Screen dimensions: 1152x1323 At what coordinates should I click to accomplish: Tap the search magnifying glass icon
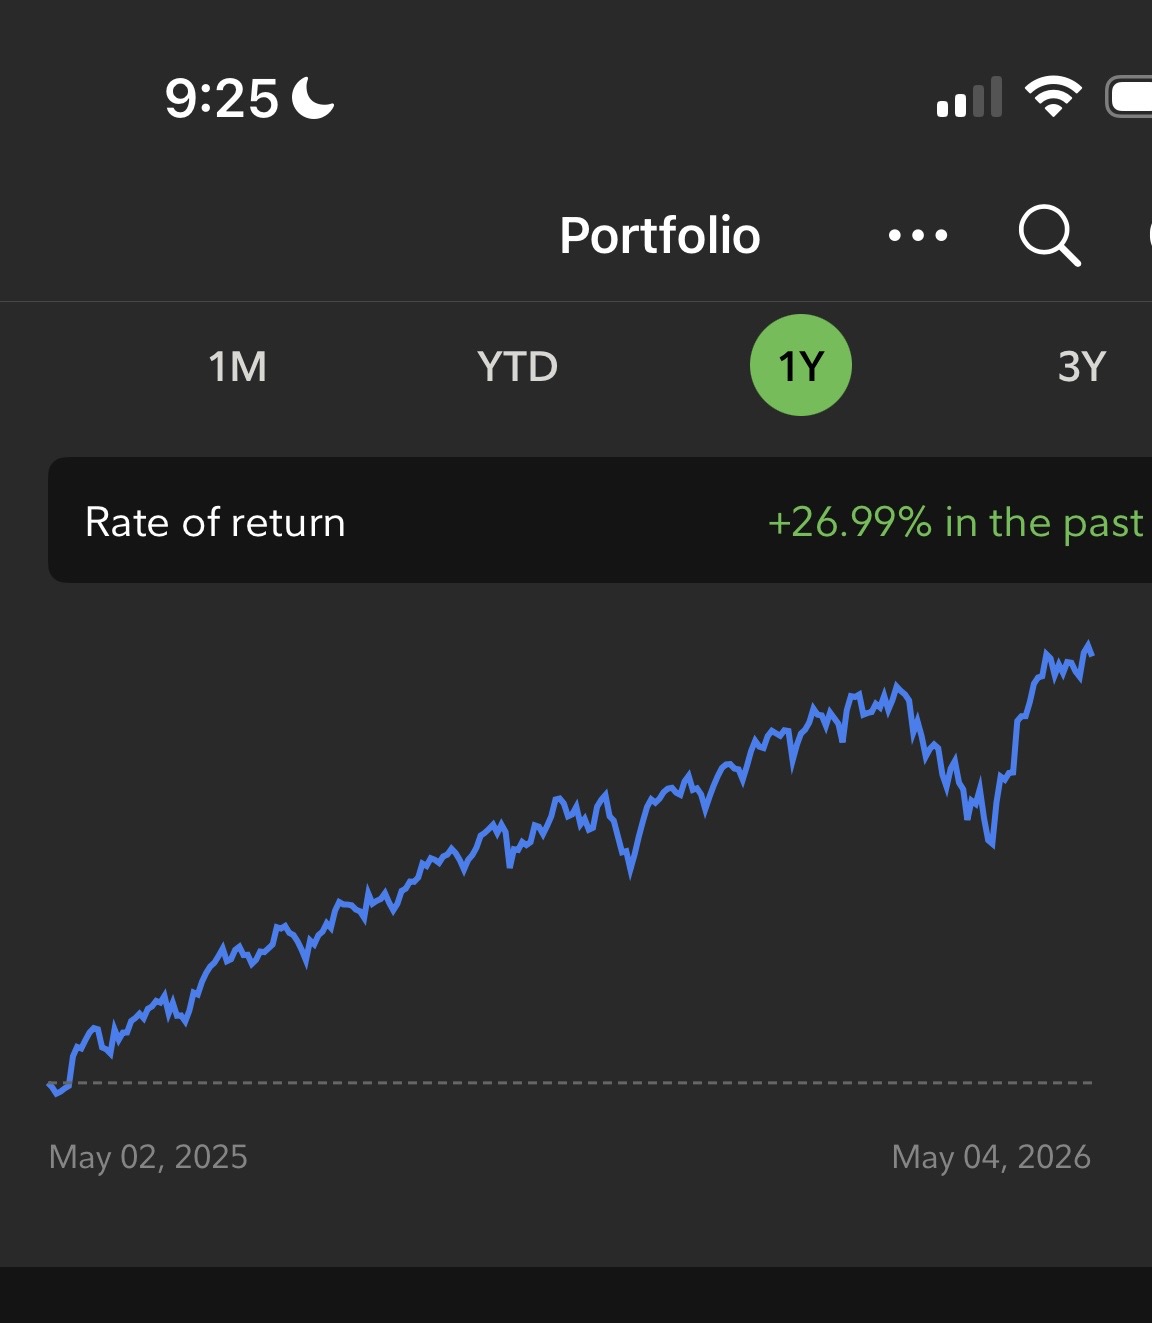coord(1049,236)
